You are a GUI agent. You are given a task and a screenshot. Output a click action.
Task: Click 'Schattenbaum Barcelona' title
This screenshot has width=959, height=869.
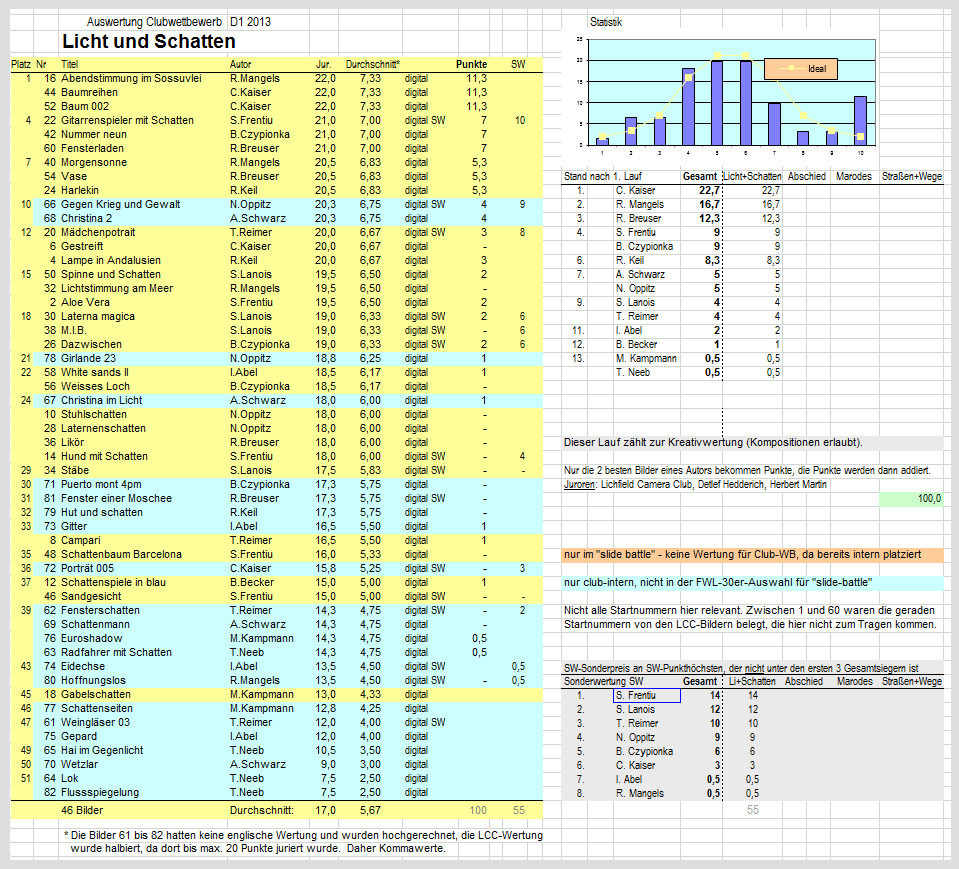coord(121,555)
